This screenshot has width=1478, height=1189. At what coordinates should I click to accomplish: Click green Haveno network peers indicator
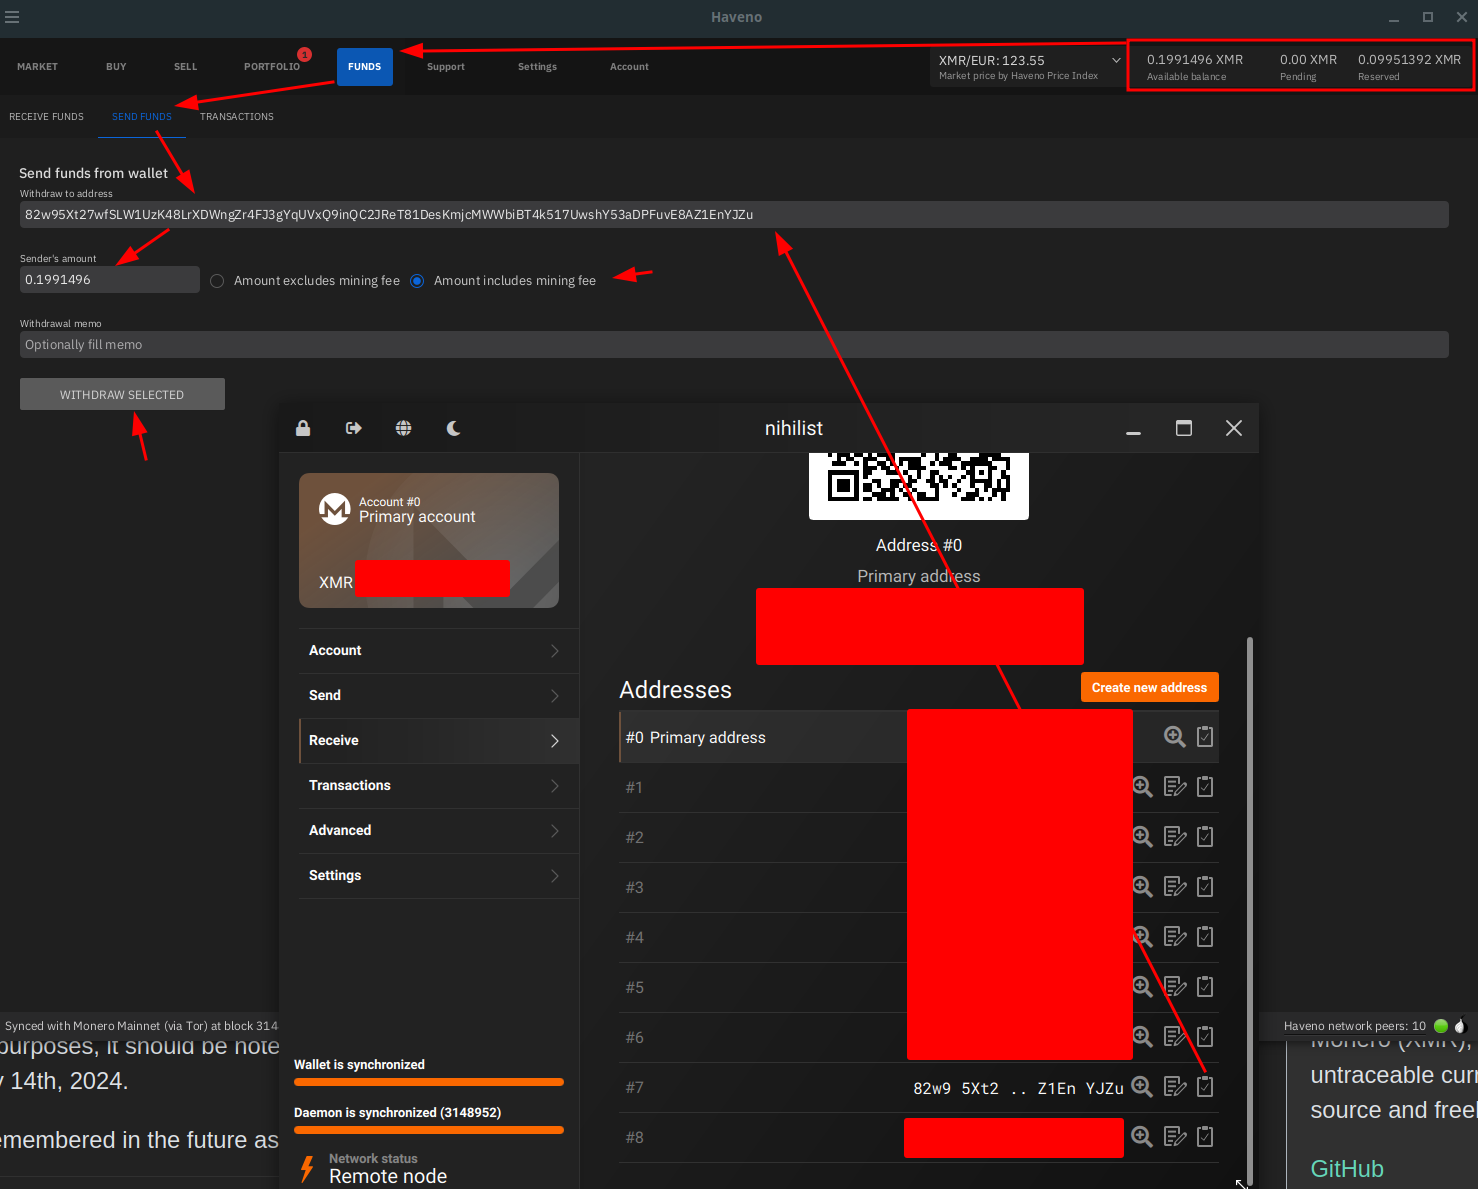coord(1441,1026)
